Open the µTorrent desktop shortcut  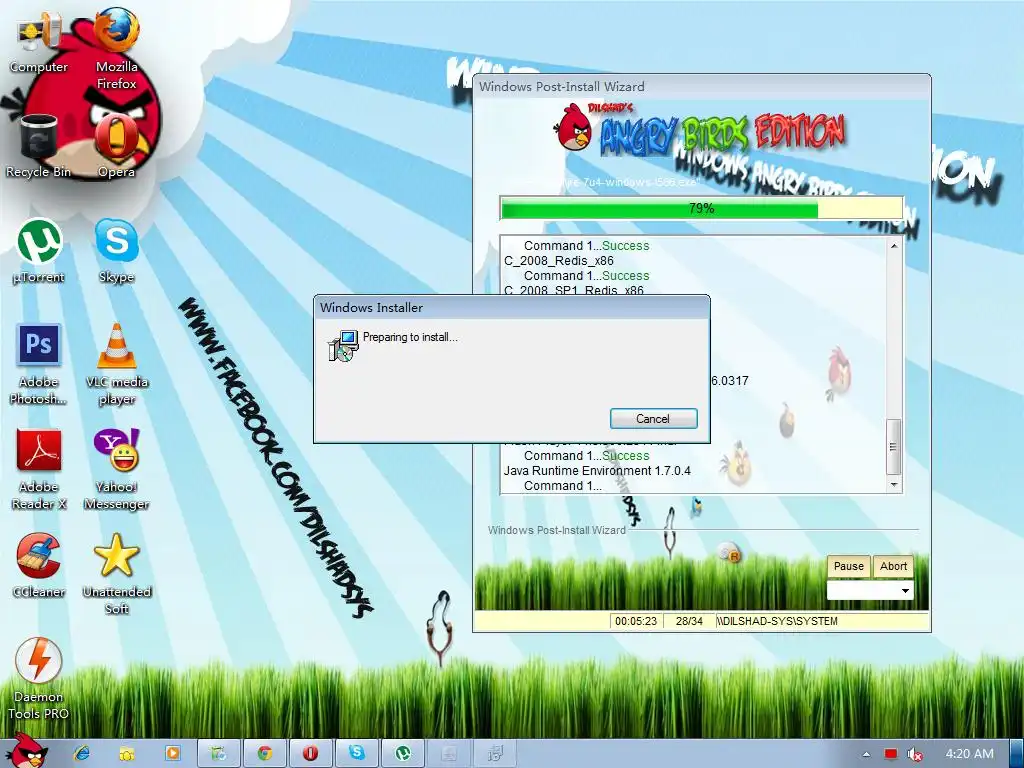(x=39, y=251)
